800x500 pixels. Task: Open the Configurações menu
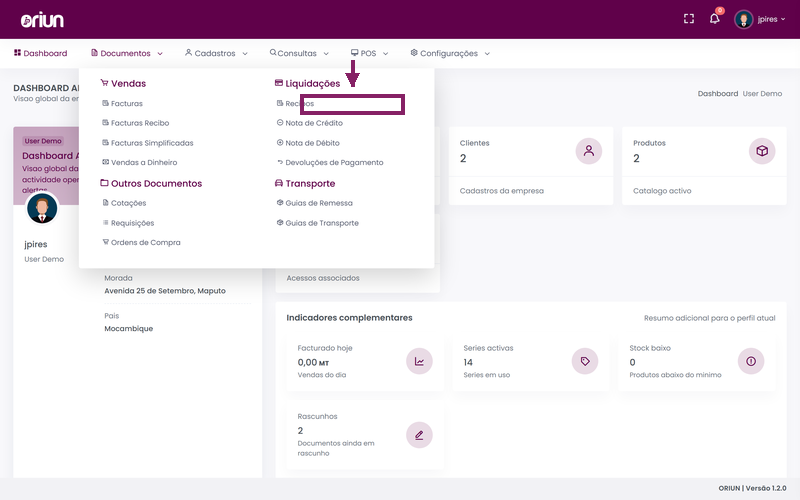tap(444, 53)
